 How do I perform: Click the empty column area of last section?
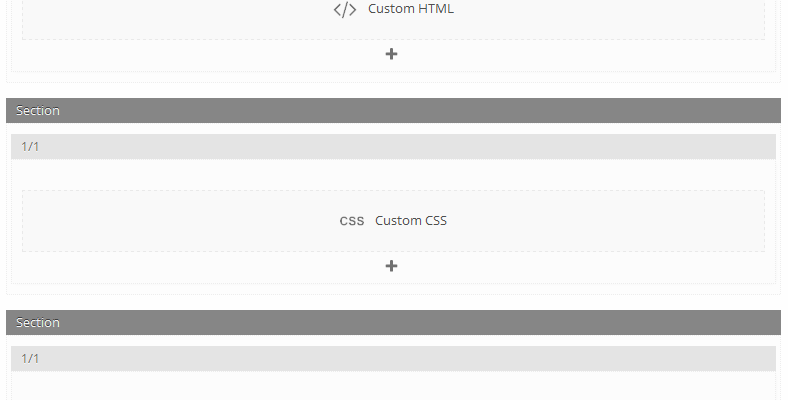click(393, 386)
